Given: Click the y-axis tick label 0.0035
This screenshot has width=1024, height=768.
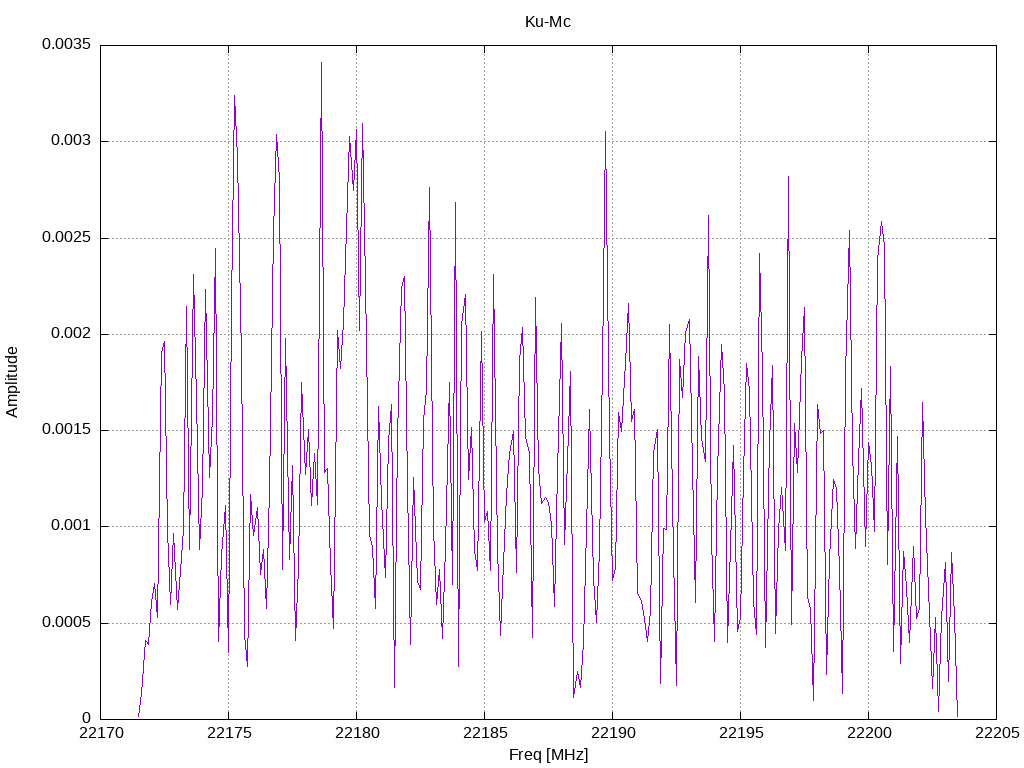Looking at the screenshot, I should 67,44.
